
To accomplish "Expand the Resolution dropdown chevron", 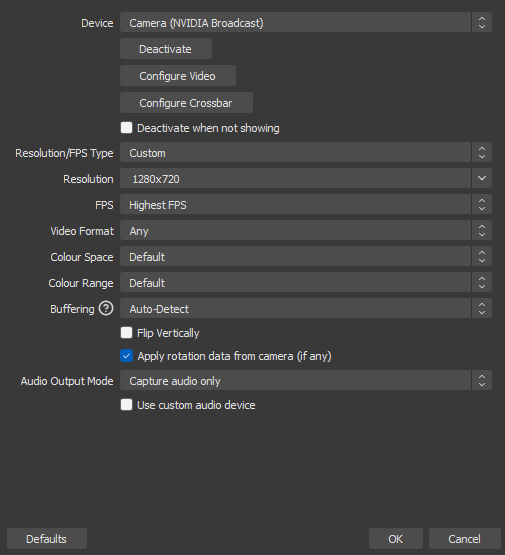I will click(x=482, y=178).
